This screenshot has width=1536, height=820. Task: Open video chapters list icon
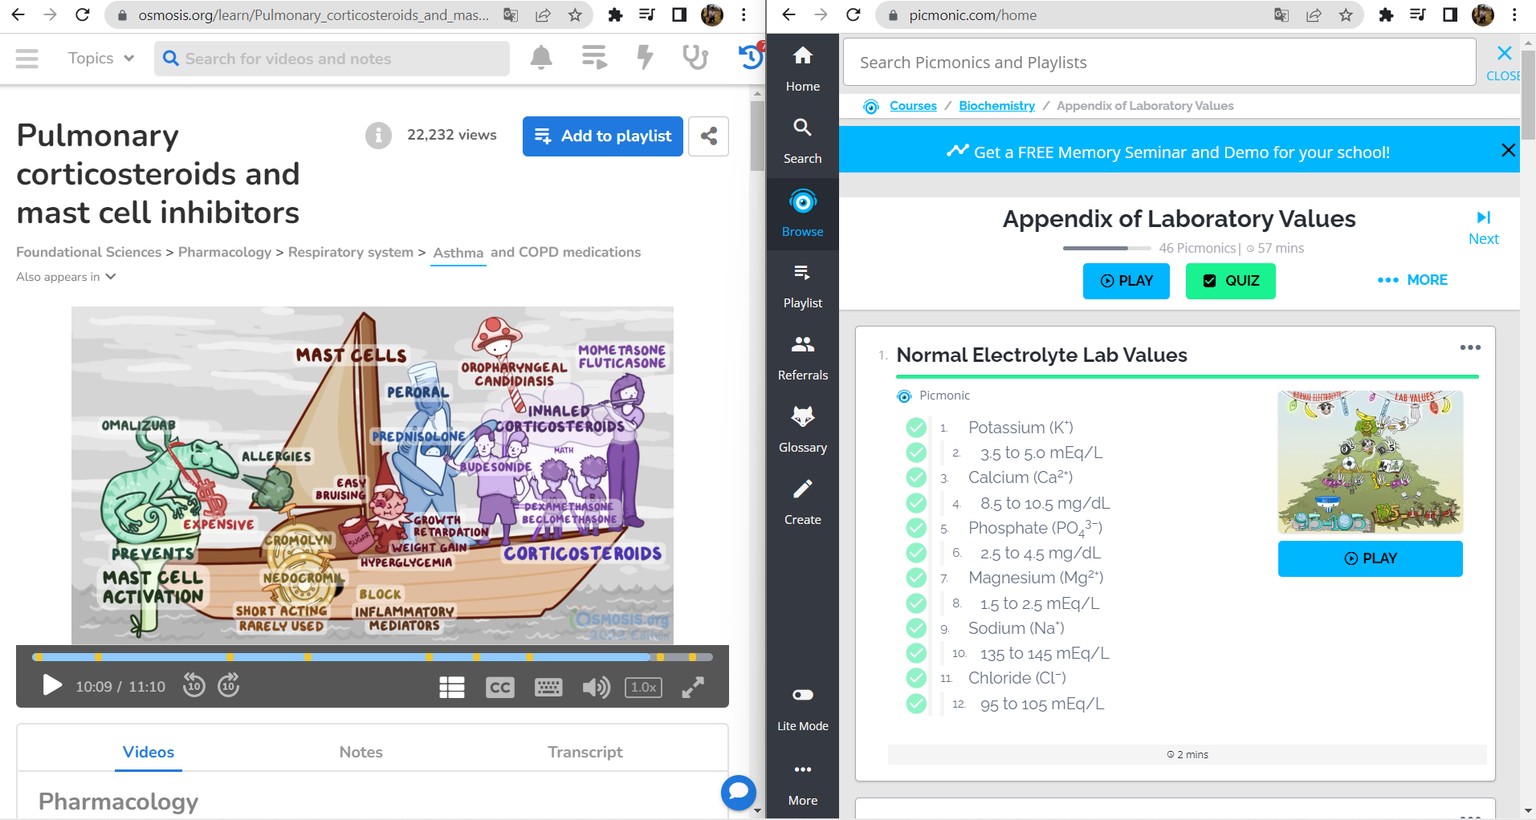452,687
